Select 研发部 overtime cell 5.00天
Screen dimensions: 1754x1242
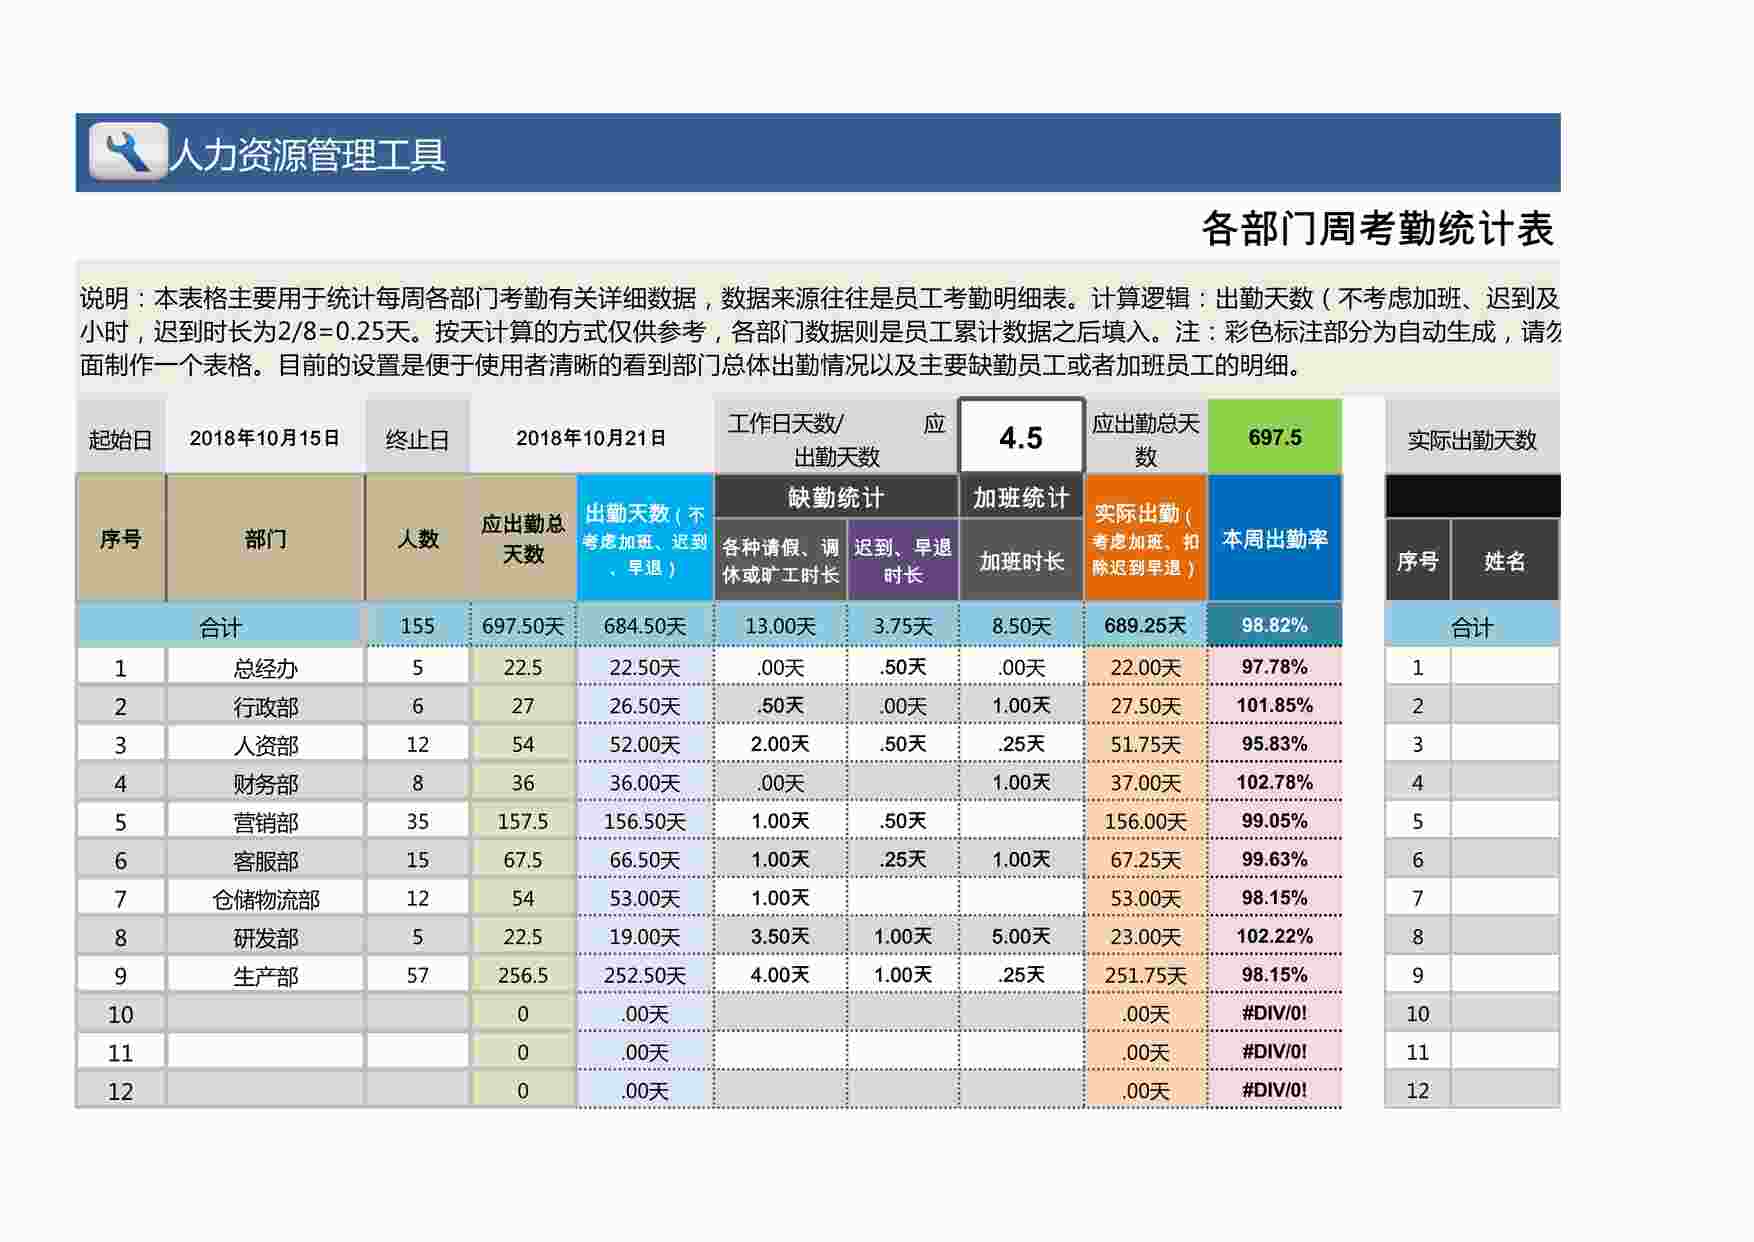1021,937
